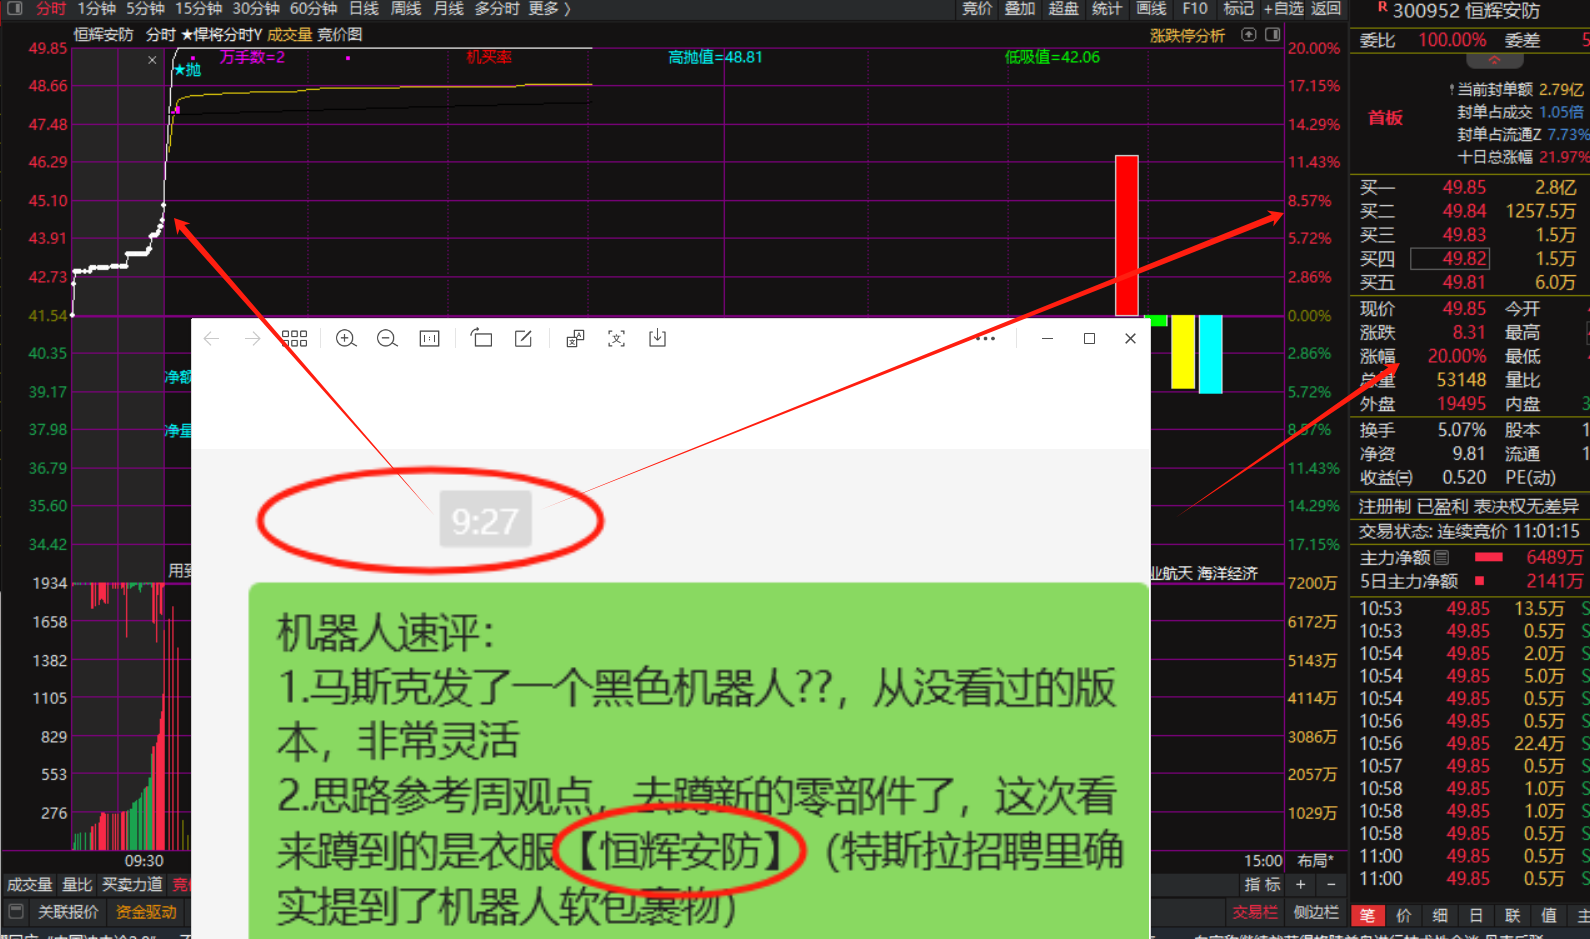Click the 竞价 toolbar button

tap(977, 8)
